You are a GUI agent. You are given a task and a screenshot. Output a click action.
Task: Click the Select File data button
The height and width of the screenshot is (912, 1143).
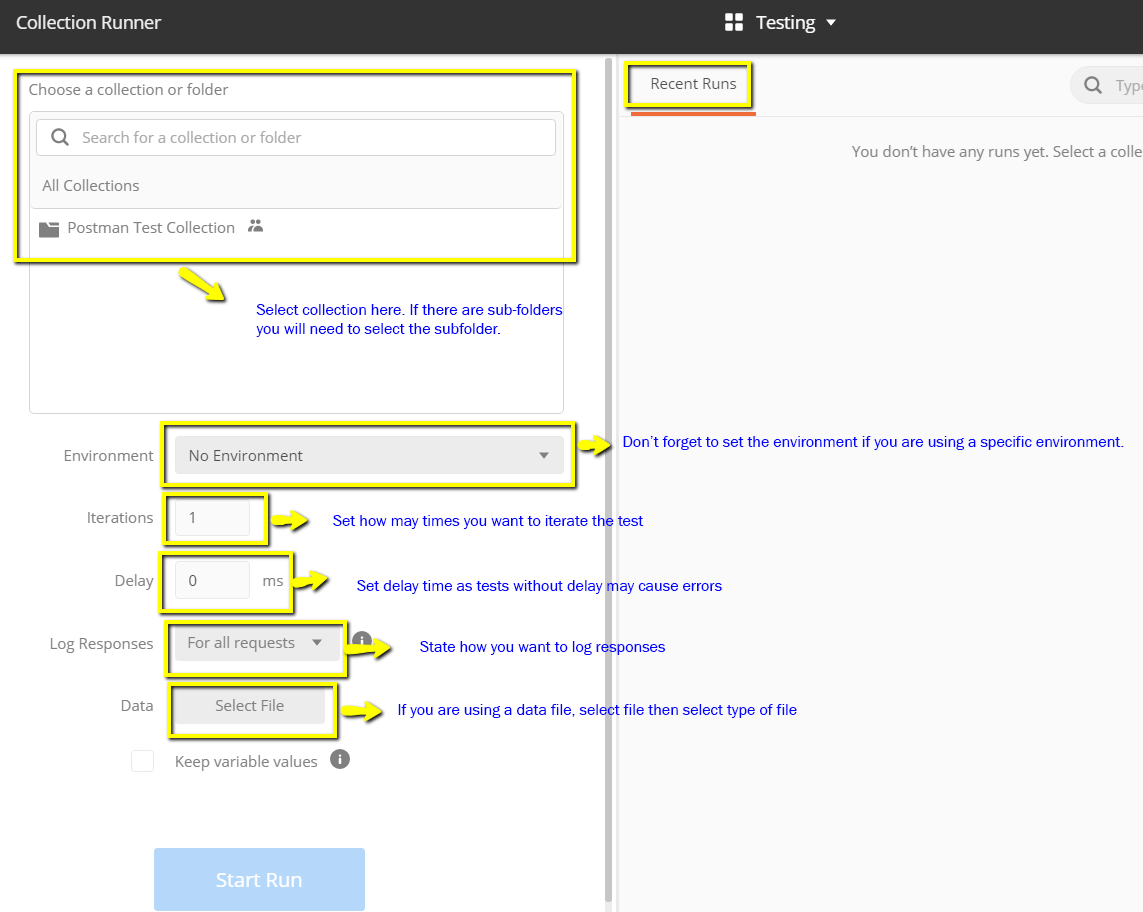click(x=249, y=706)
